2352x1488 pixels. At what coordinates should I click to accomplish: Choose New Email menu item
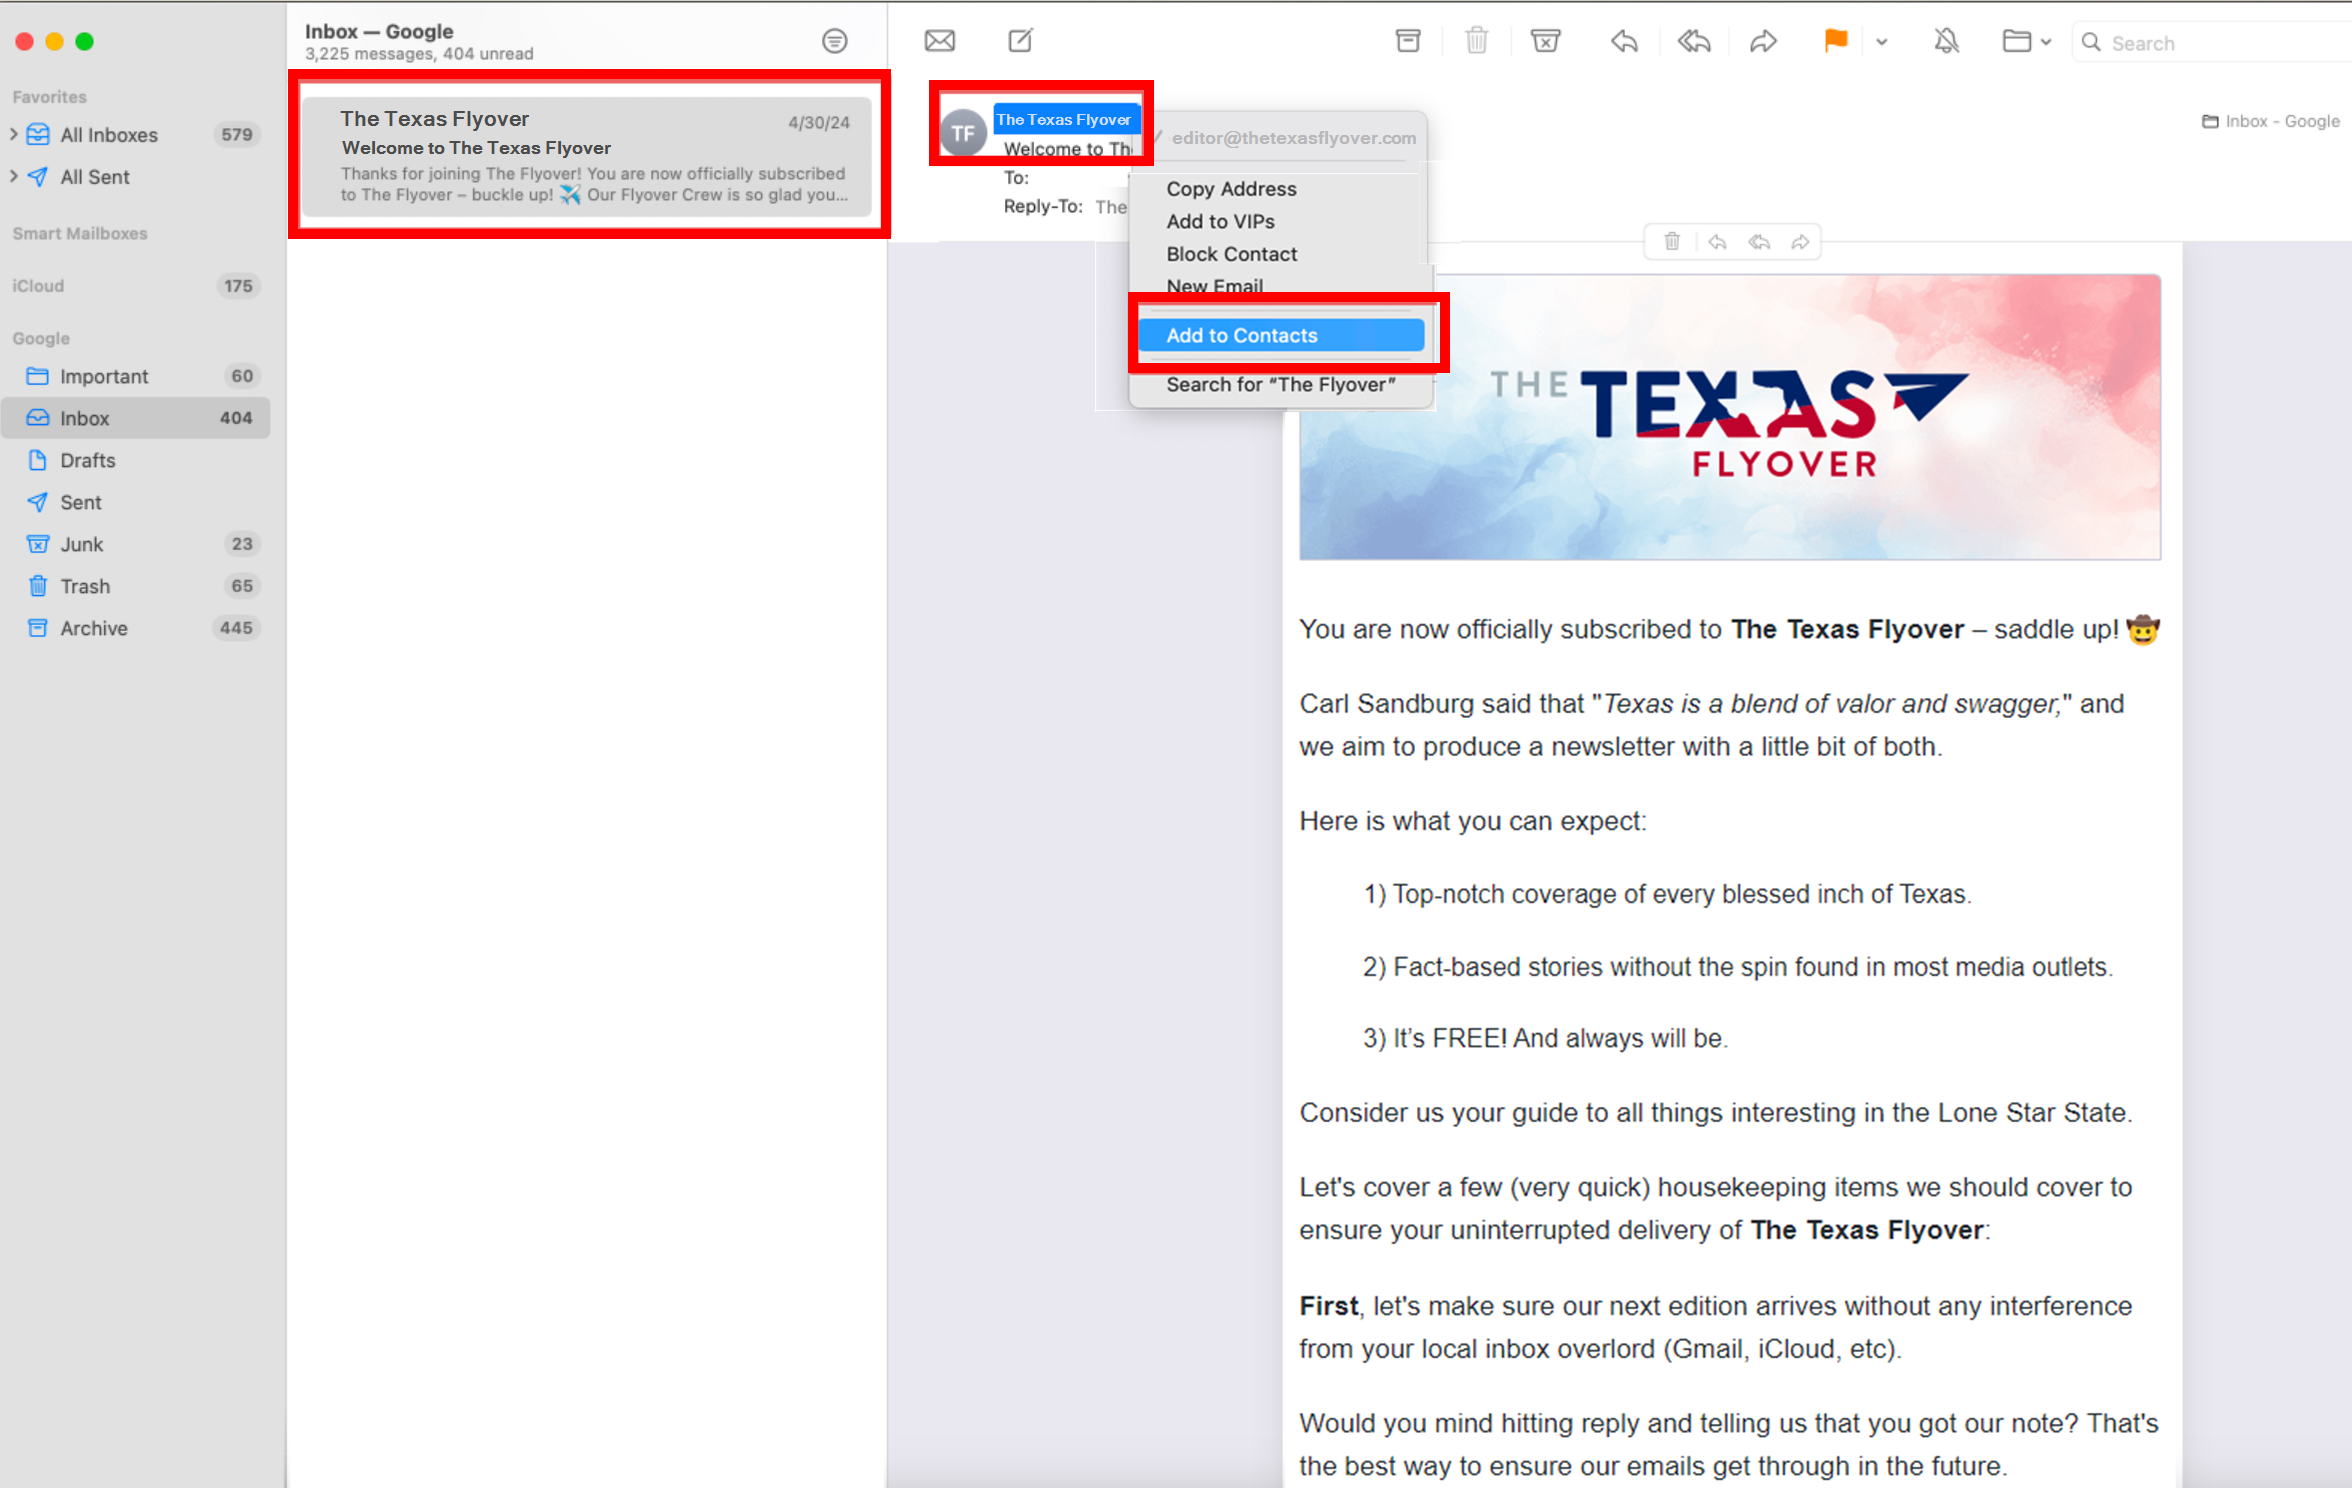(1214, 285)
